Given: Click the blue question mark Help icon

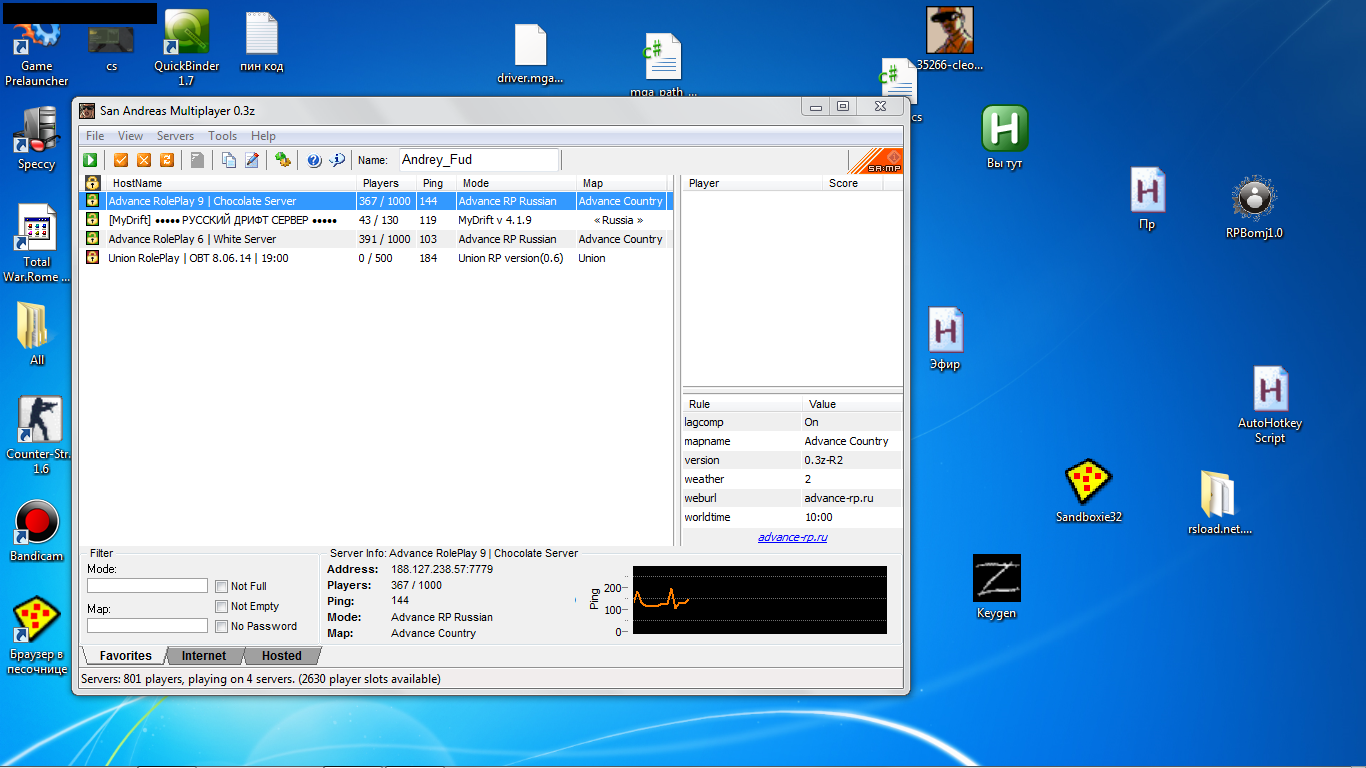Looking at the screenshot, I should click(314, 160).
